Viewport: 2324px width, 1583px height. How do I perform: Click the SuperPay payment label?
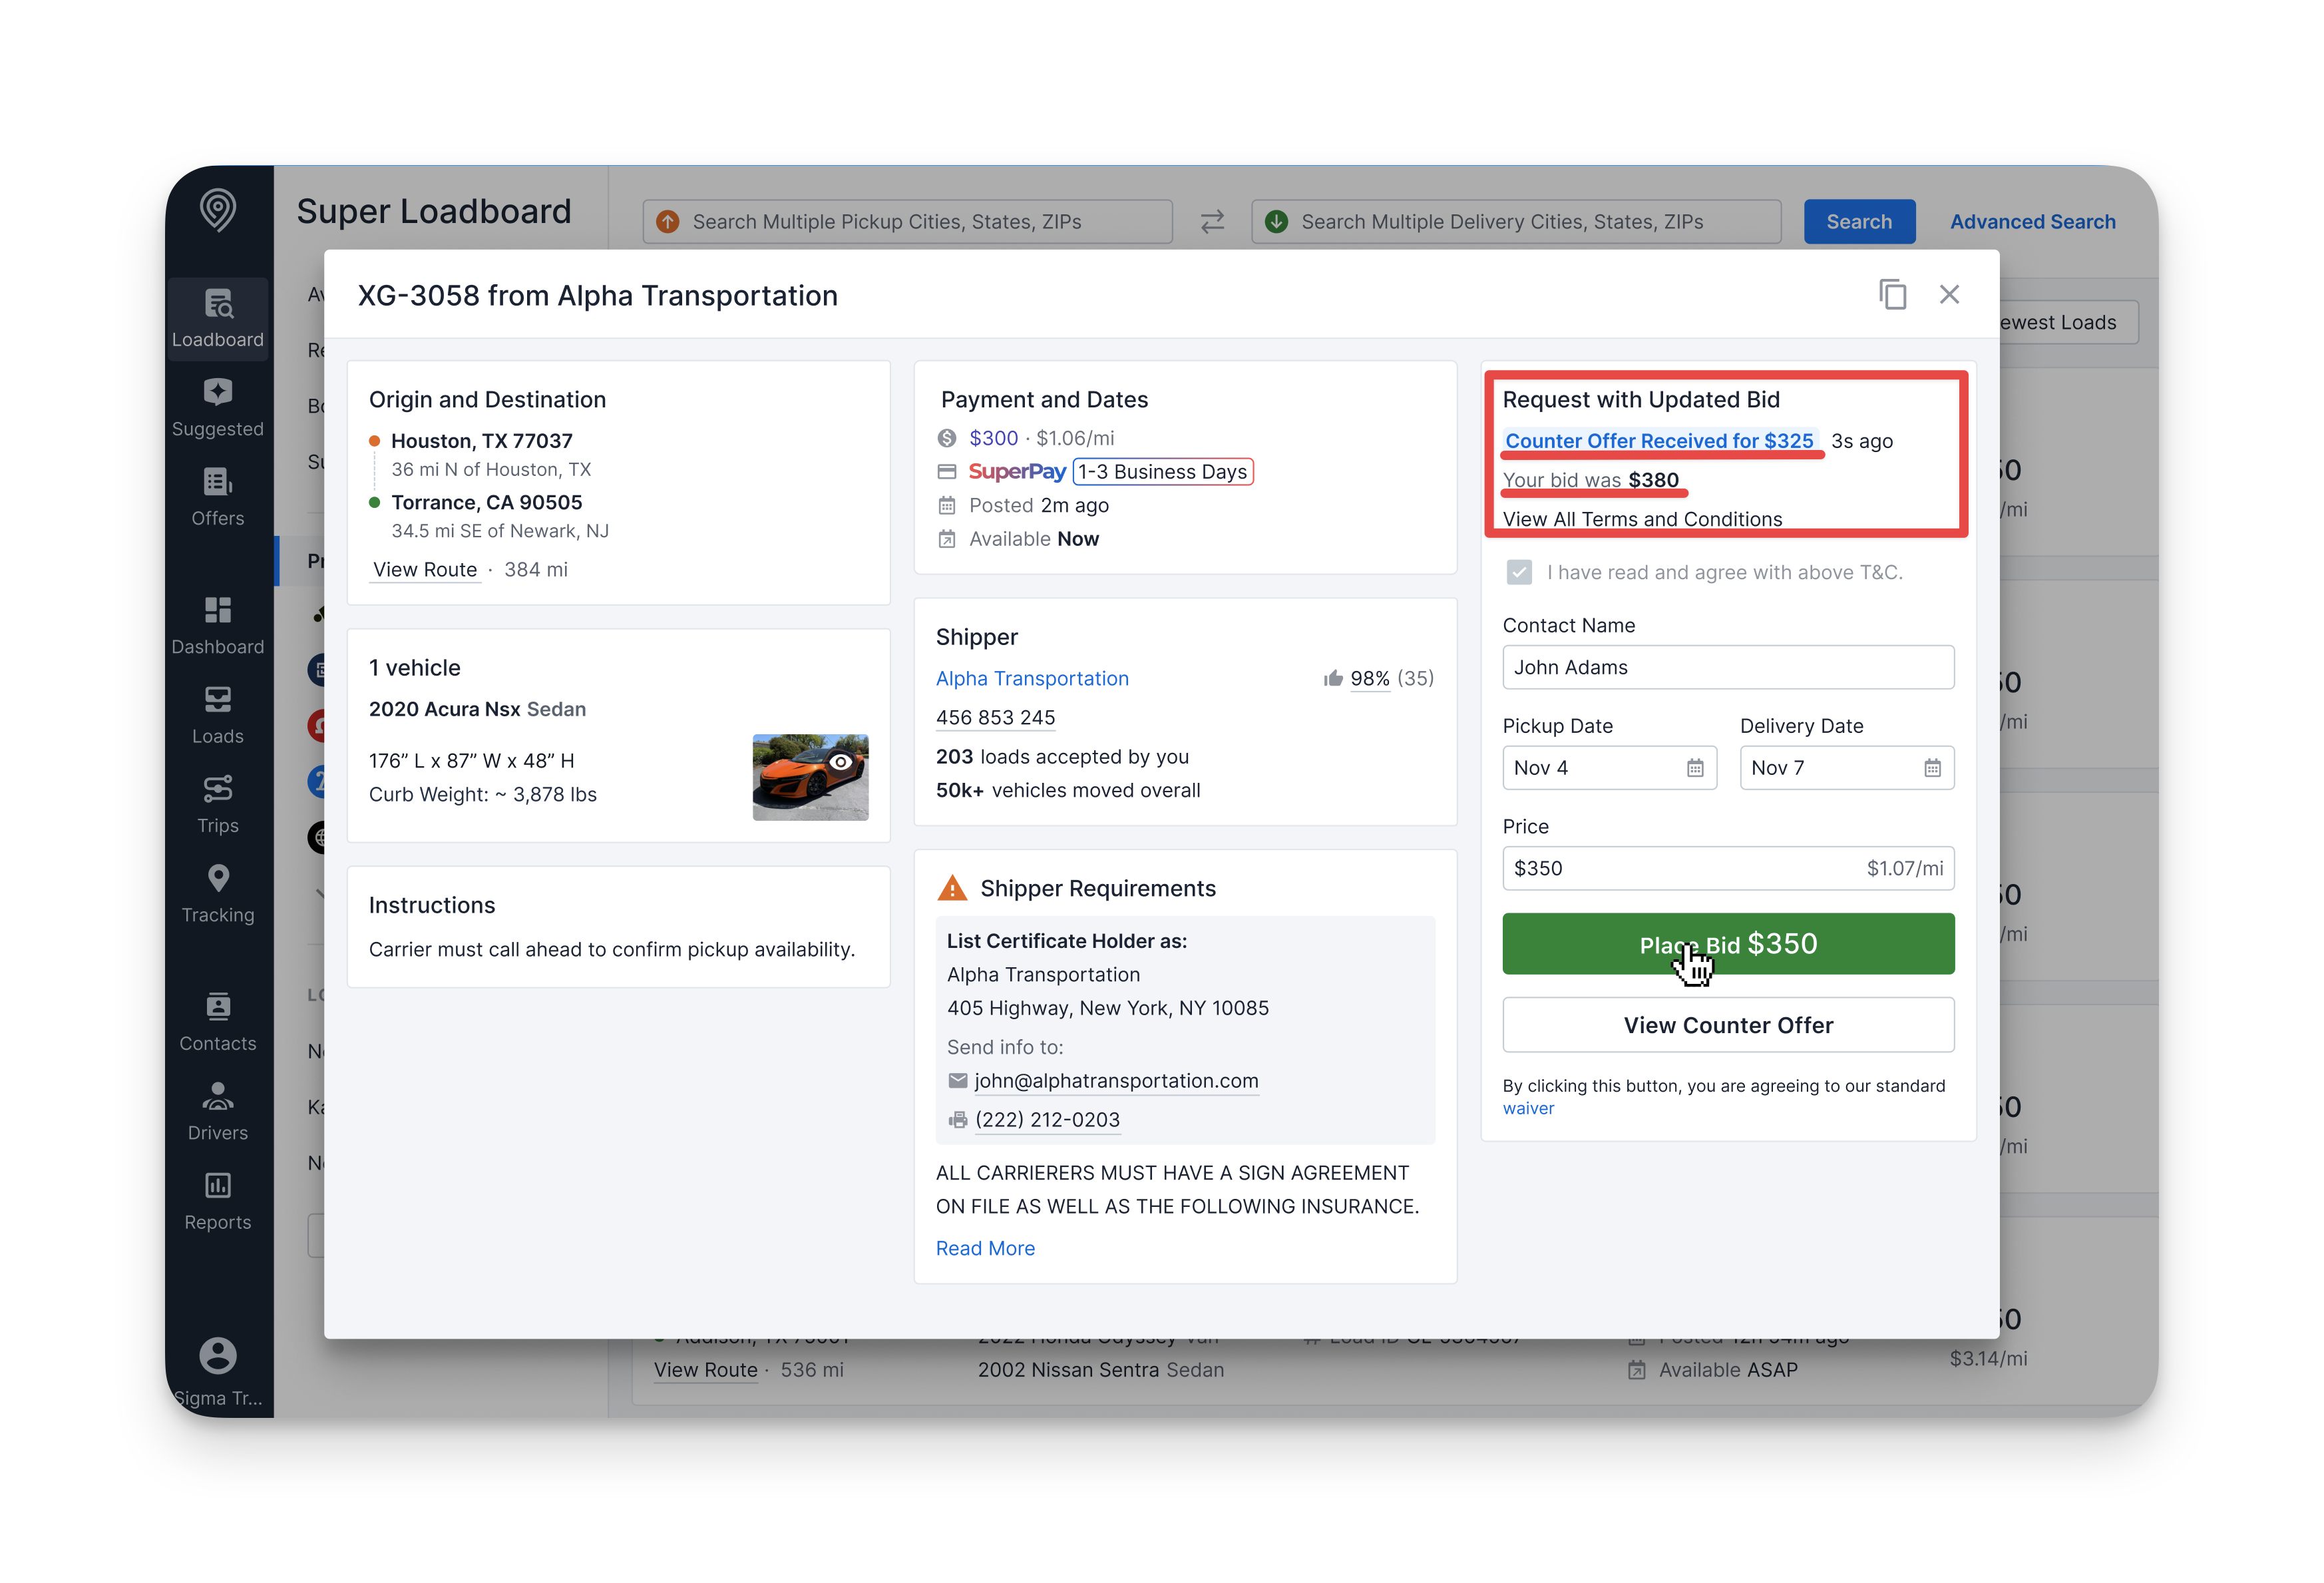click(x=1017, y=472)
